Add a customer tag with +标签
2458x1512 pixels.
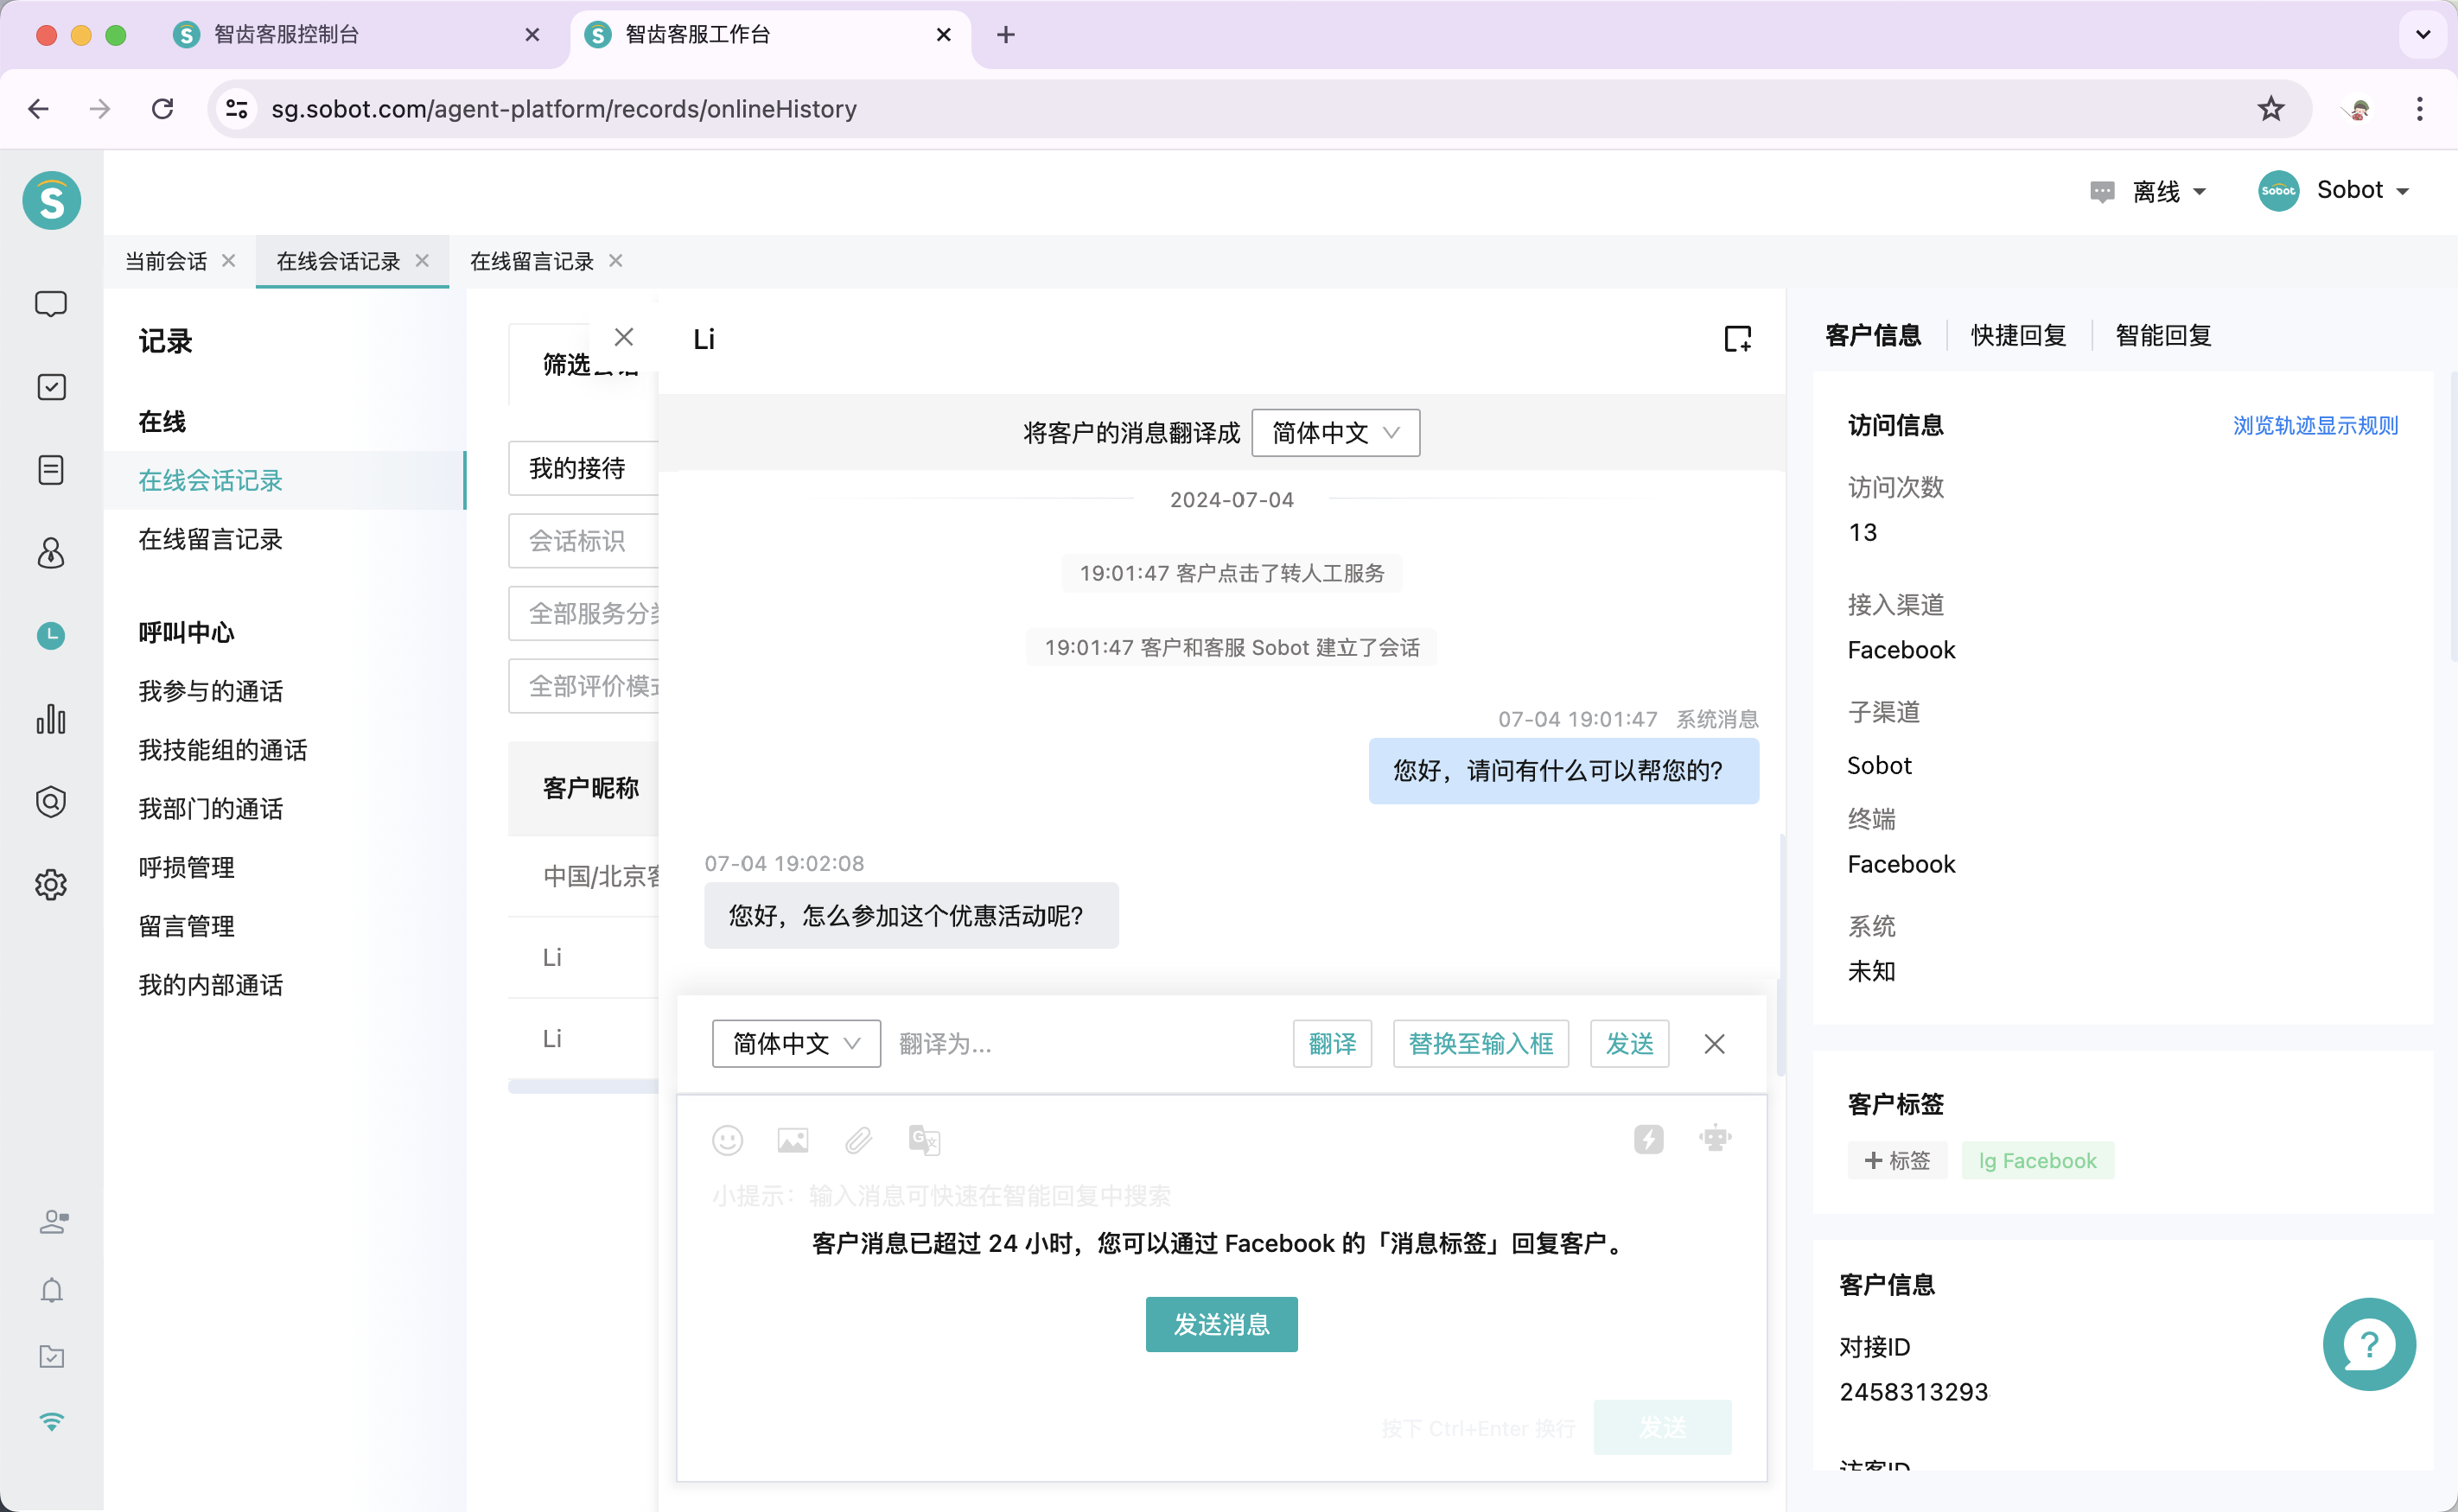[x=1897, y=1160]
